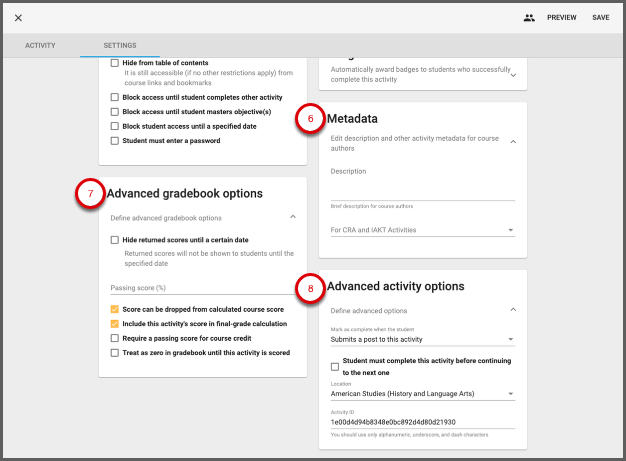This screenshot has width=626, height=461.
Task: Open the For CRA and IAKT Activities dropdown
Action: pyautogui.click(x=422, y=230)
